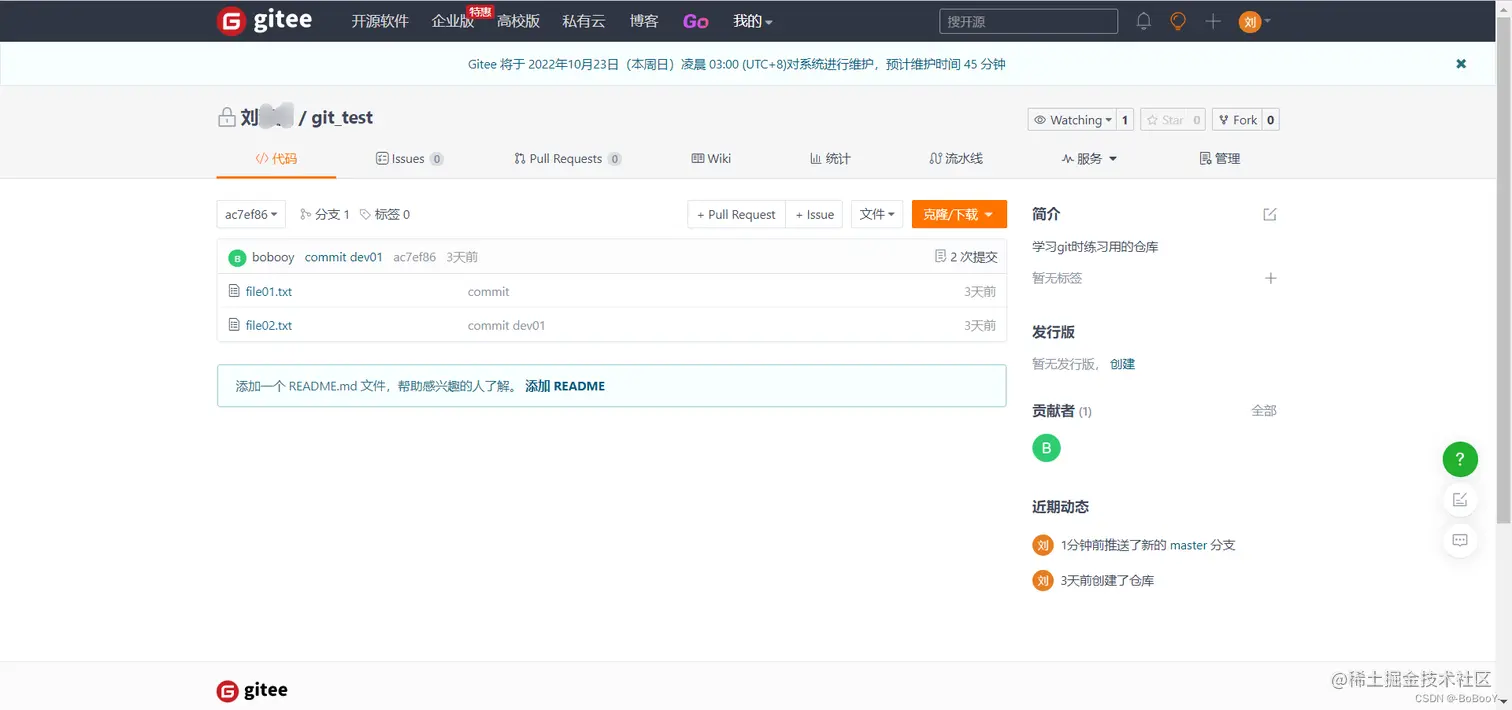Open the floating chat message icon
The height and width of the screenshot is (710, 1512).
1460,541
